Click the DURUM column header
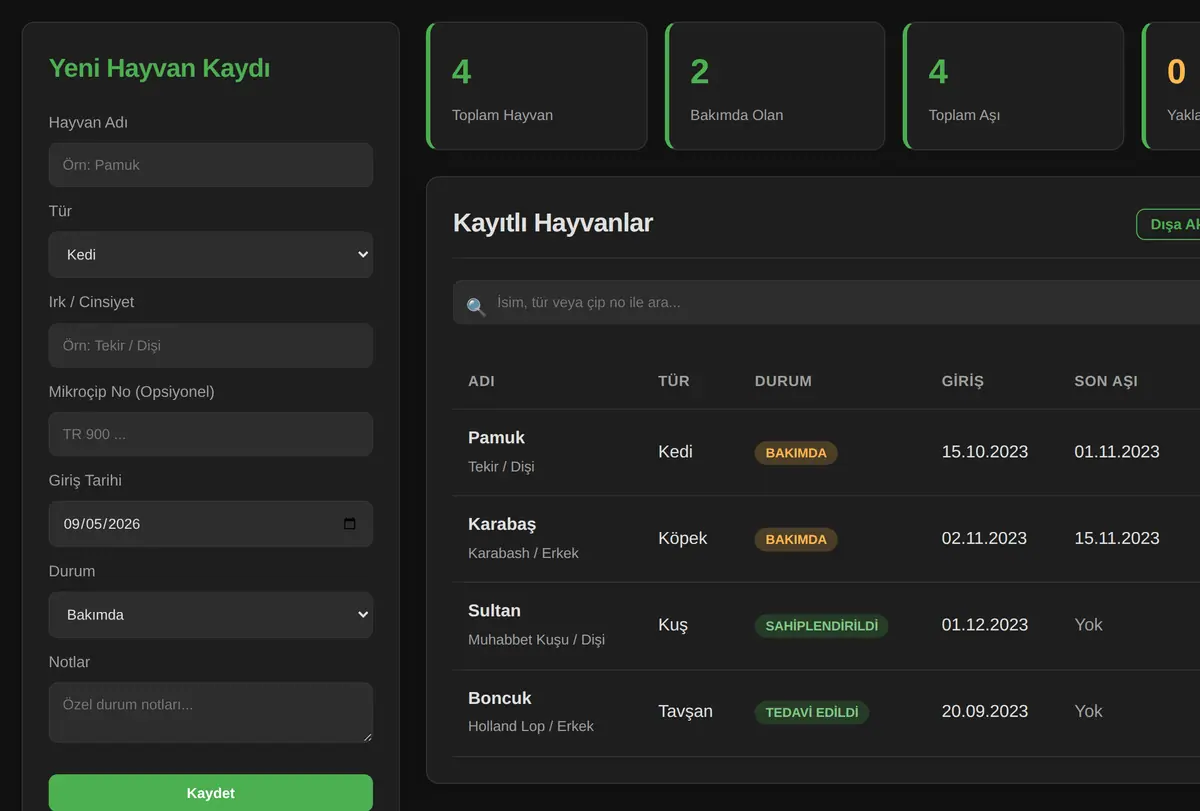 click(783, 381)
